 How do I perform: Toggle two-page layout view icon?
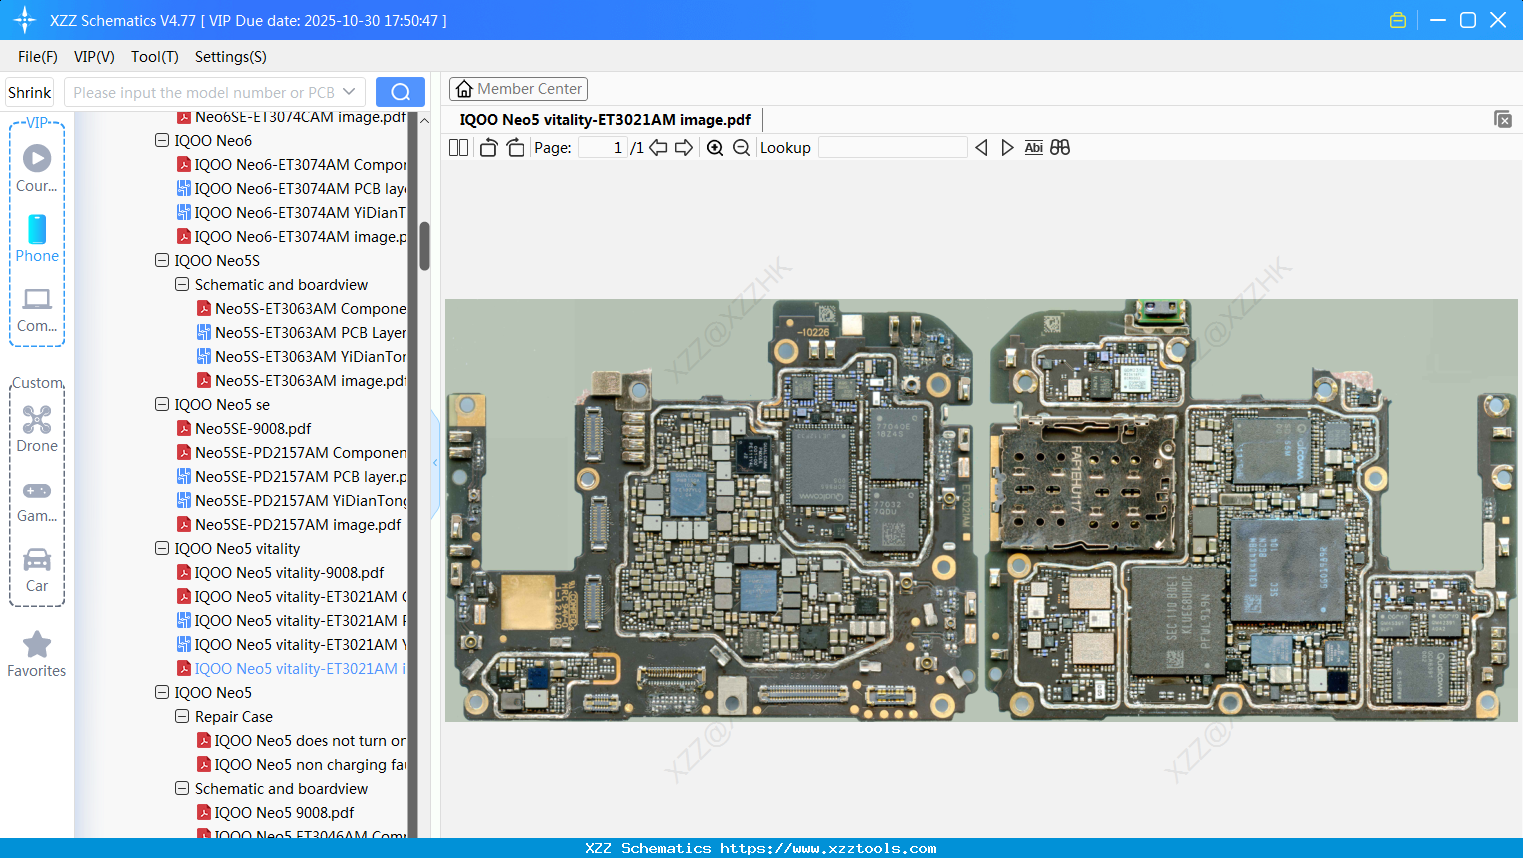(459, 148)
